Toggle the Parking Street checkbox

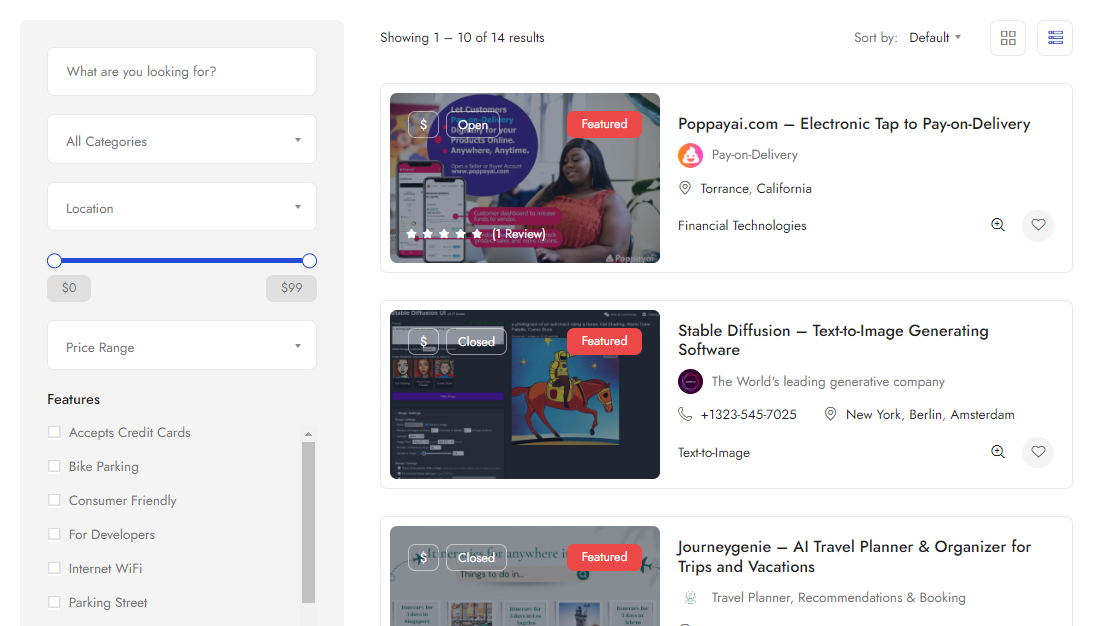(54, 602)
